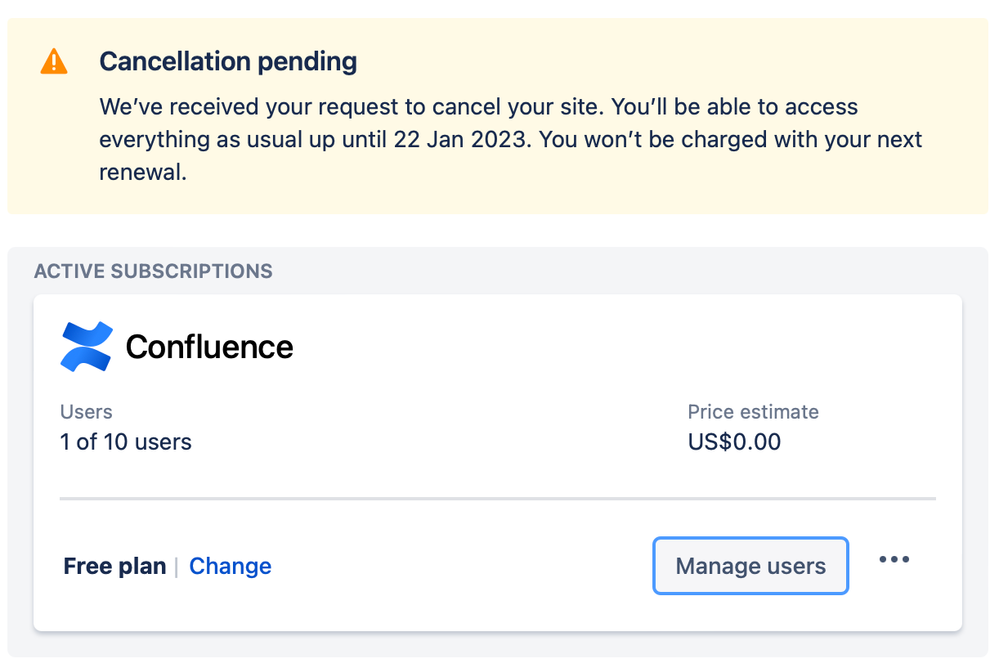Click the Manage users button
999x659 pixels.
(750, 565)
